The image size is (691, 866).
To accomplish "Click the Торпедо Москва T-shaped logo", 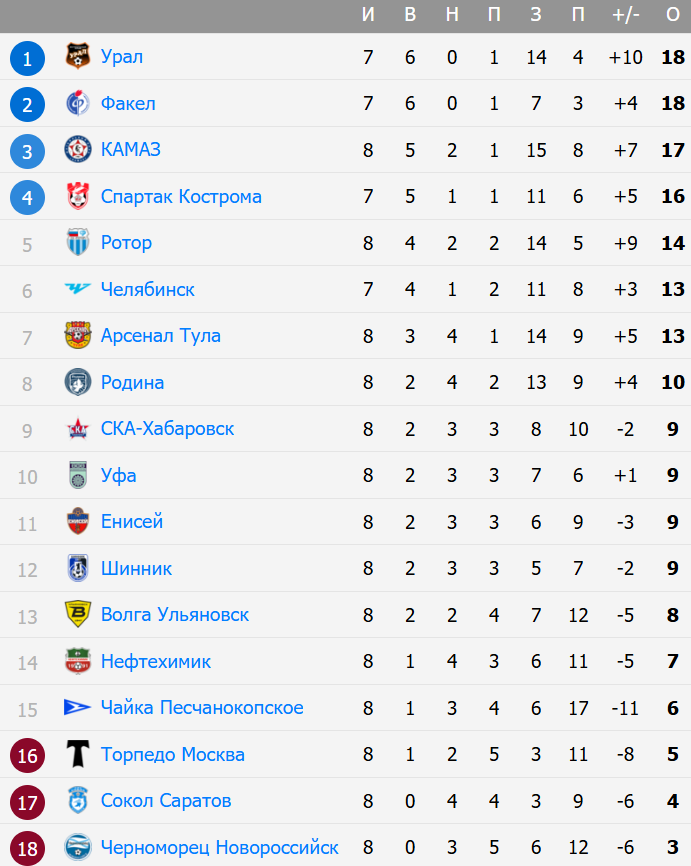I will [x=78, y=755].
